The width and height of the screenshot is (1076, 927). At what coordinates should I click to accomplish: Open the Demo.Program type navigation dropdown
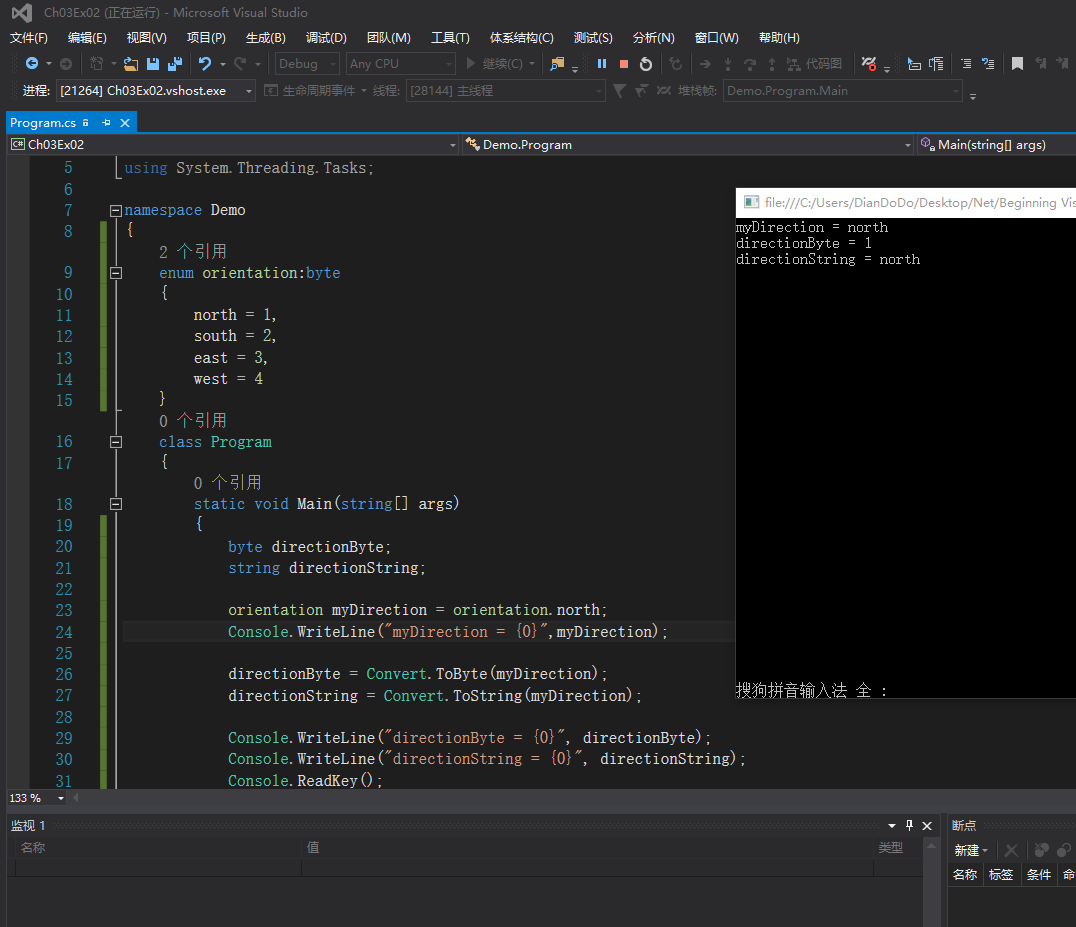(x=688, y=145)
